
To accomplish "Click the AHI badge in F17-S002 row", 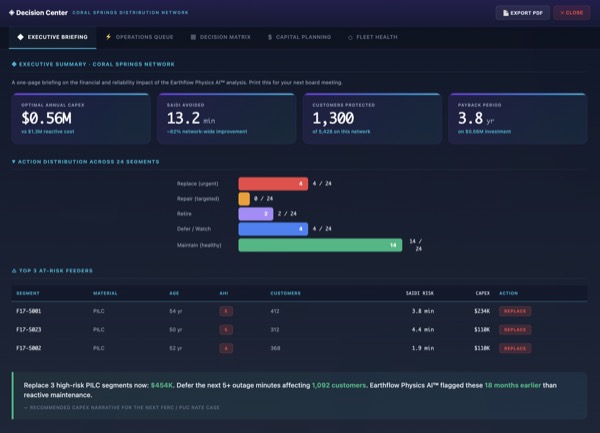I will click(x=226, y=348).
